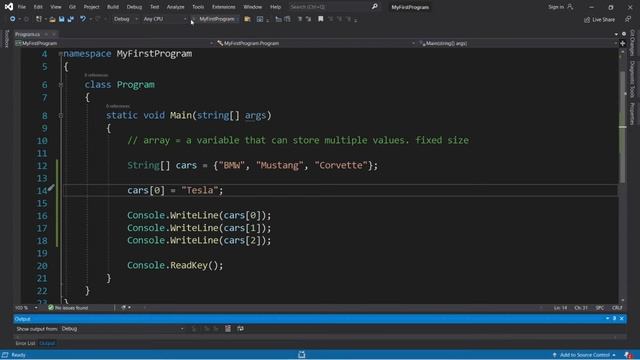Open the Debug menu

pyautogui.click(x=134, y=7)
